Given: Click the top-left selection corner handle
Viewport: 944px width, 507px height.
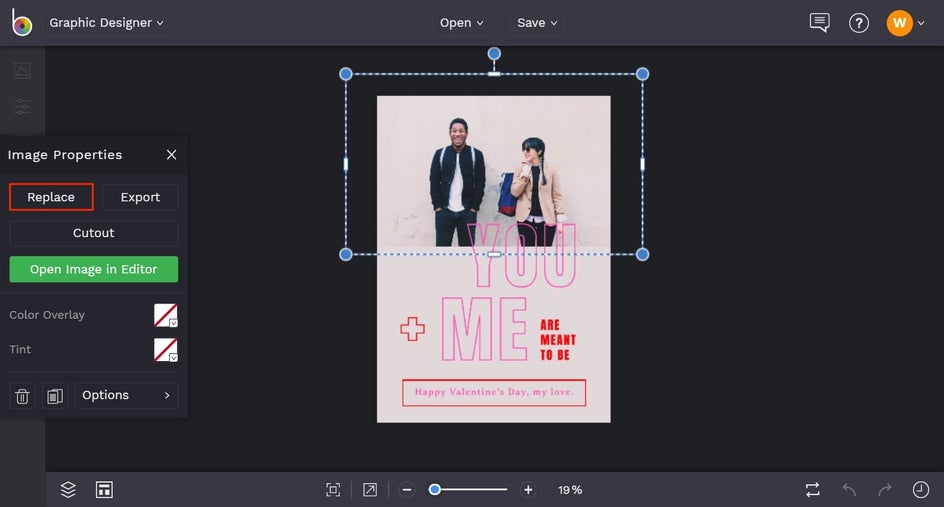Looking at the screenshot, I should tap(346, 74).
